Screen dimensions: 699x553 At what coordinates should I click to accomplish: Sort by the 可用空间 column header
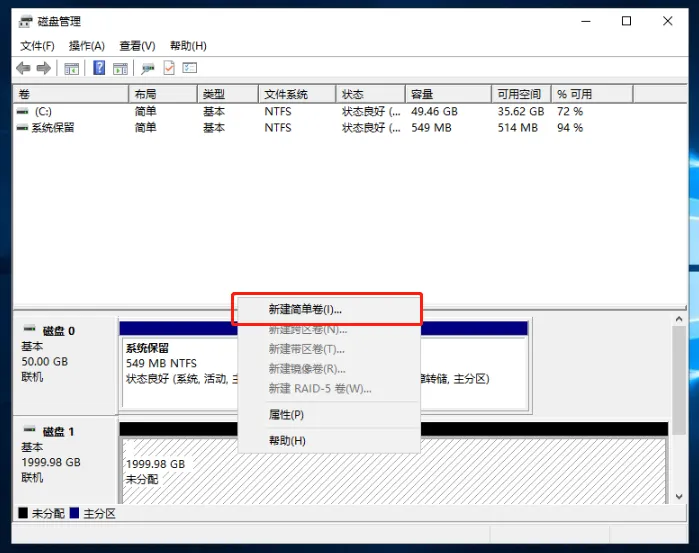(522, 94)
